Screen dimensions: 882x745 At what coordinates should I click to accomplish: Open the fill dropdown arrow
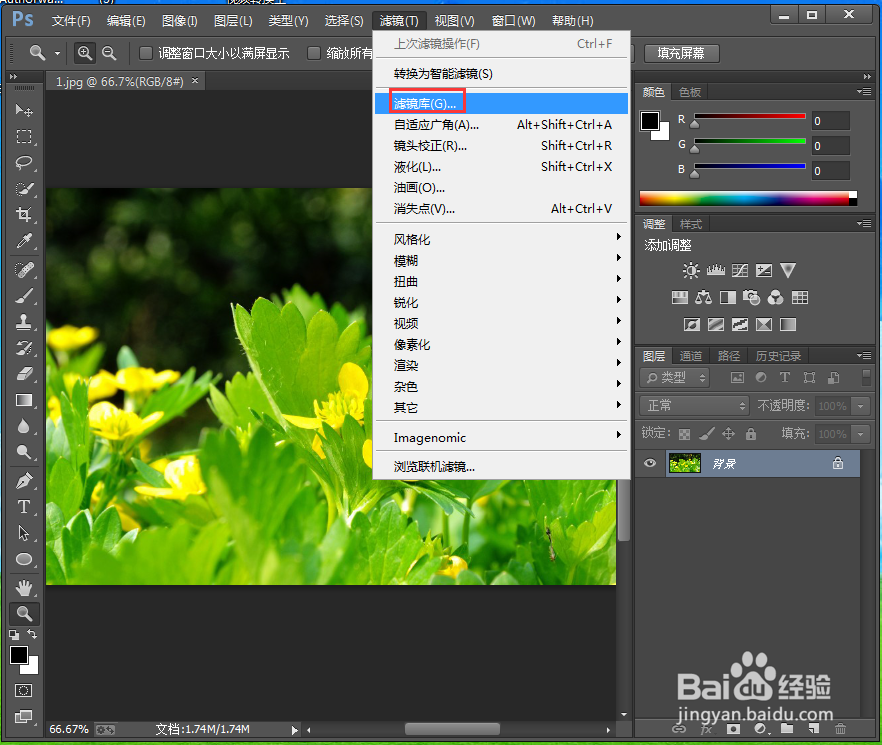(x=860, y=434)
